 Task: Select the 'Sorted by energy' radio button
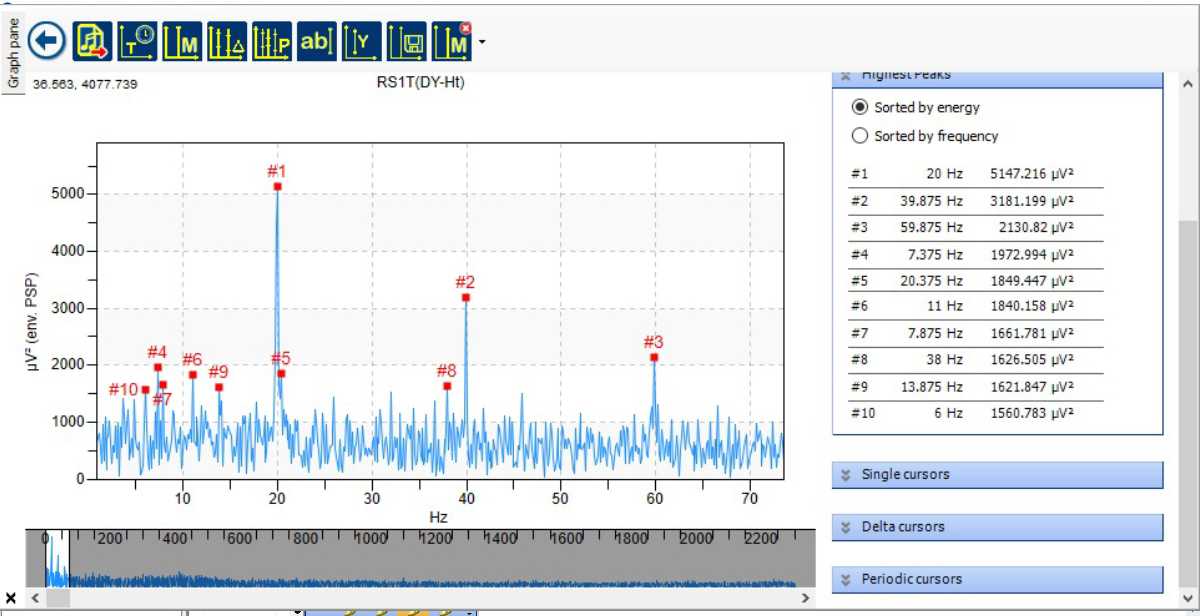coord(859,107)
